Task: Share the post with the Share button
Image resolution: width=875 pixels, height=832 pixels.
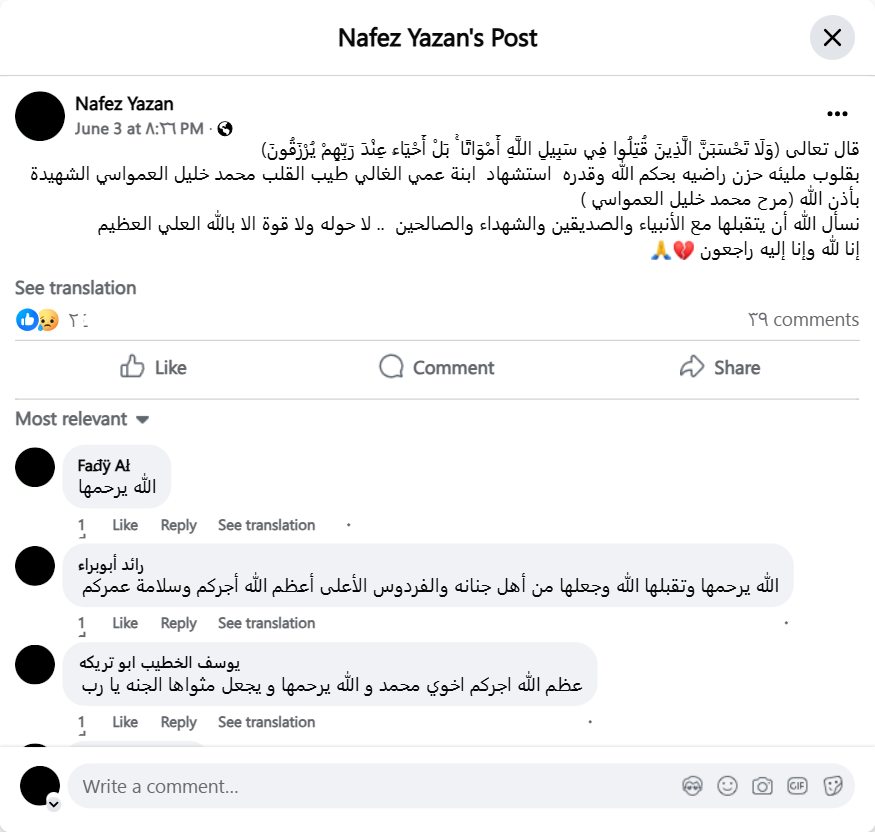Action: (x=719, y=368)
